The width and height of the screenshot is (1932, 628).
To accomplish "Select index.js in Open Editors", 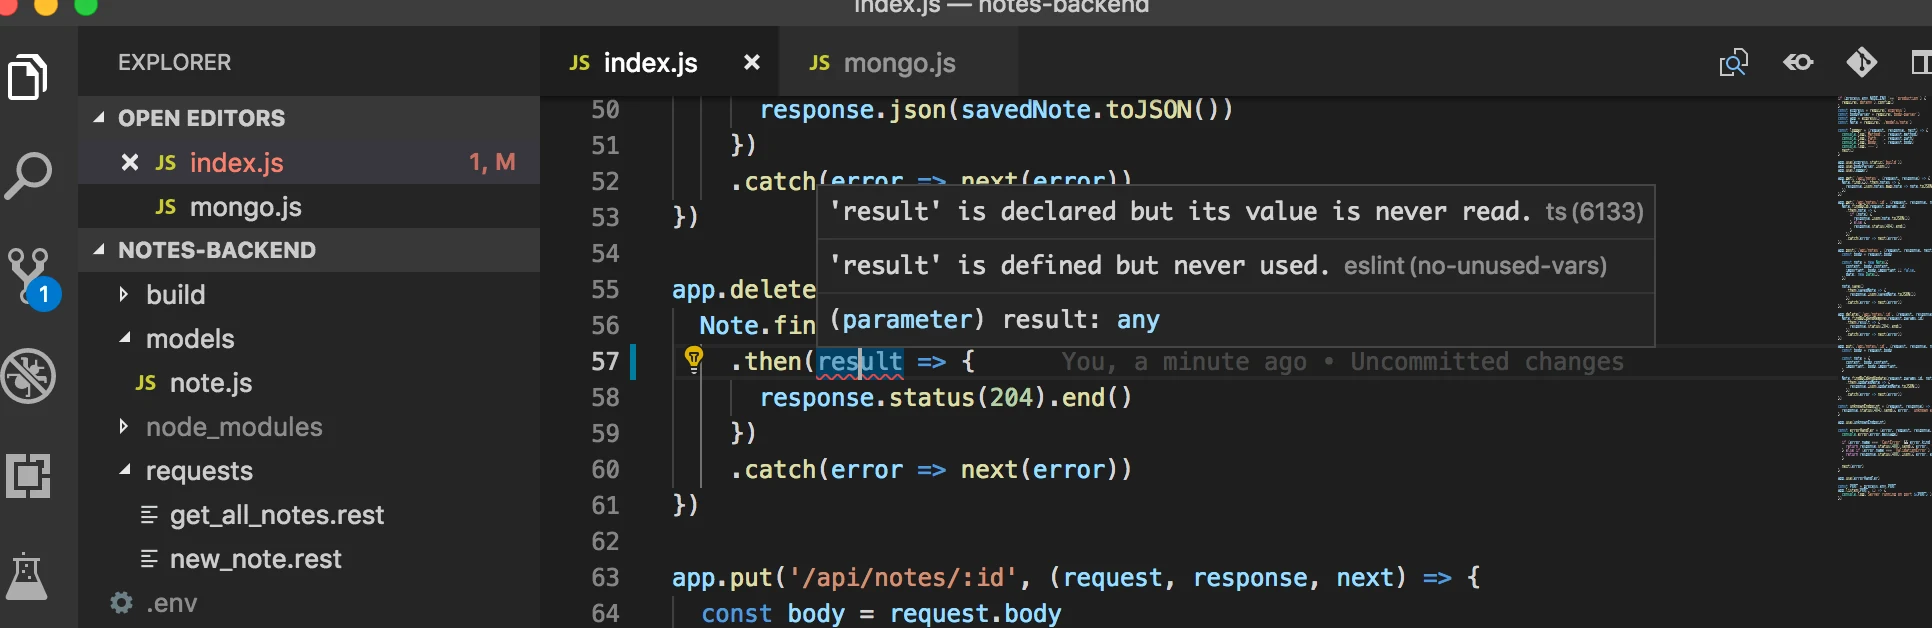I will (309, 162).
